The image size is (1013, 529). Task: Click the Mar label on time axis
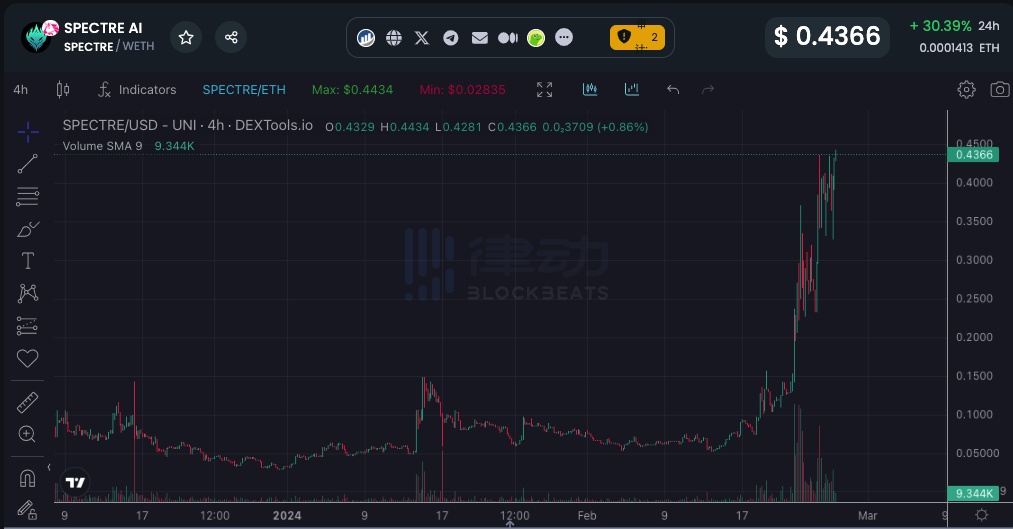(x=867, y=515)
